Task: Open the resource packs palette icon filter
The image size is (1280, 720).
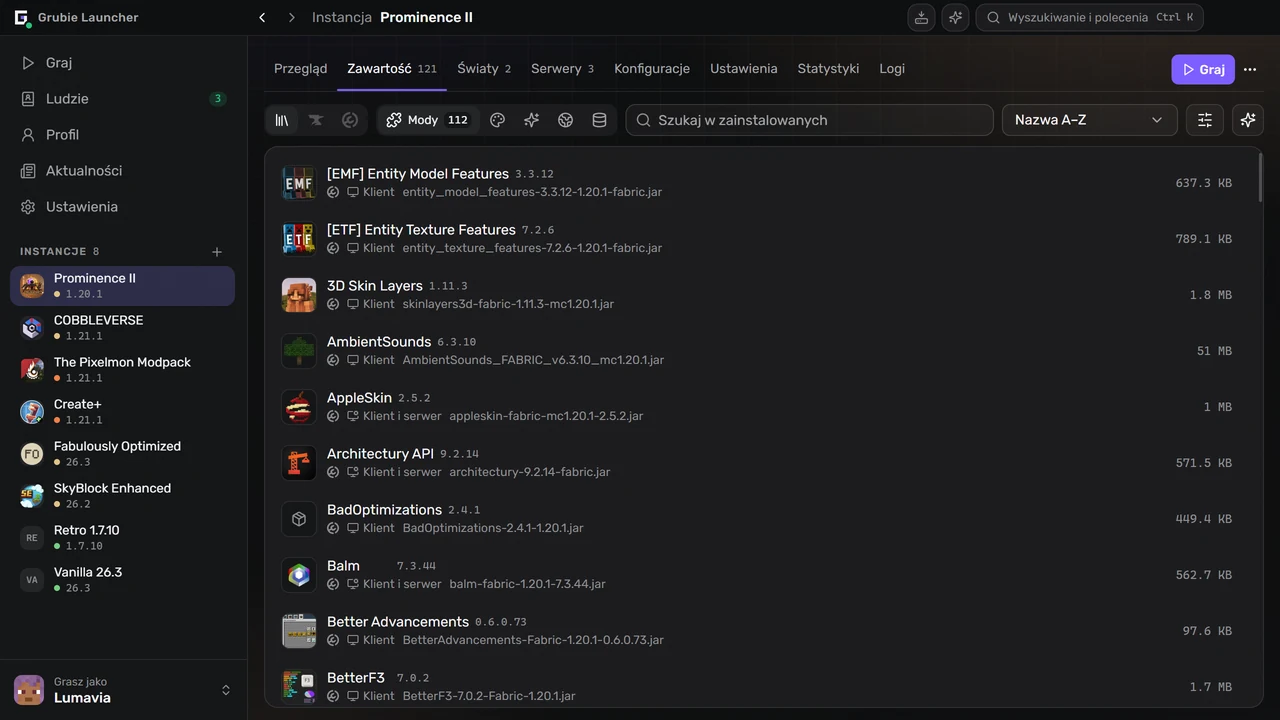Action: point(498,120)
